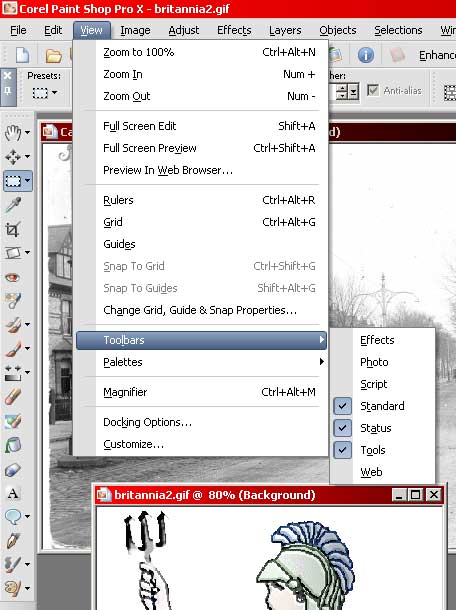
Task: Select the Paint Brush tool
Action: 13,349
